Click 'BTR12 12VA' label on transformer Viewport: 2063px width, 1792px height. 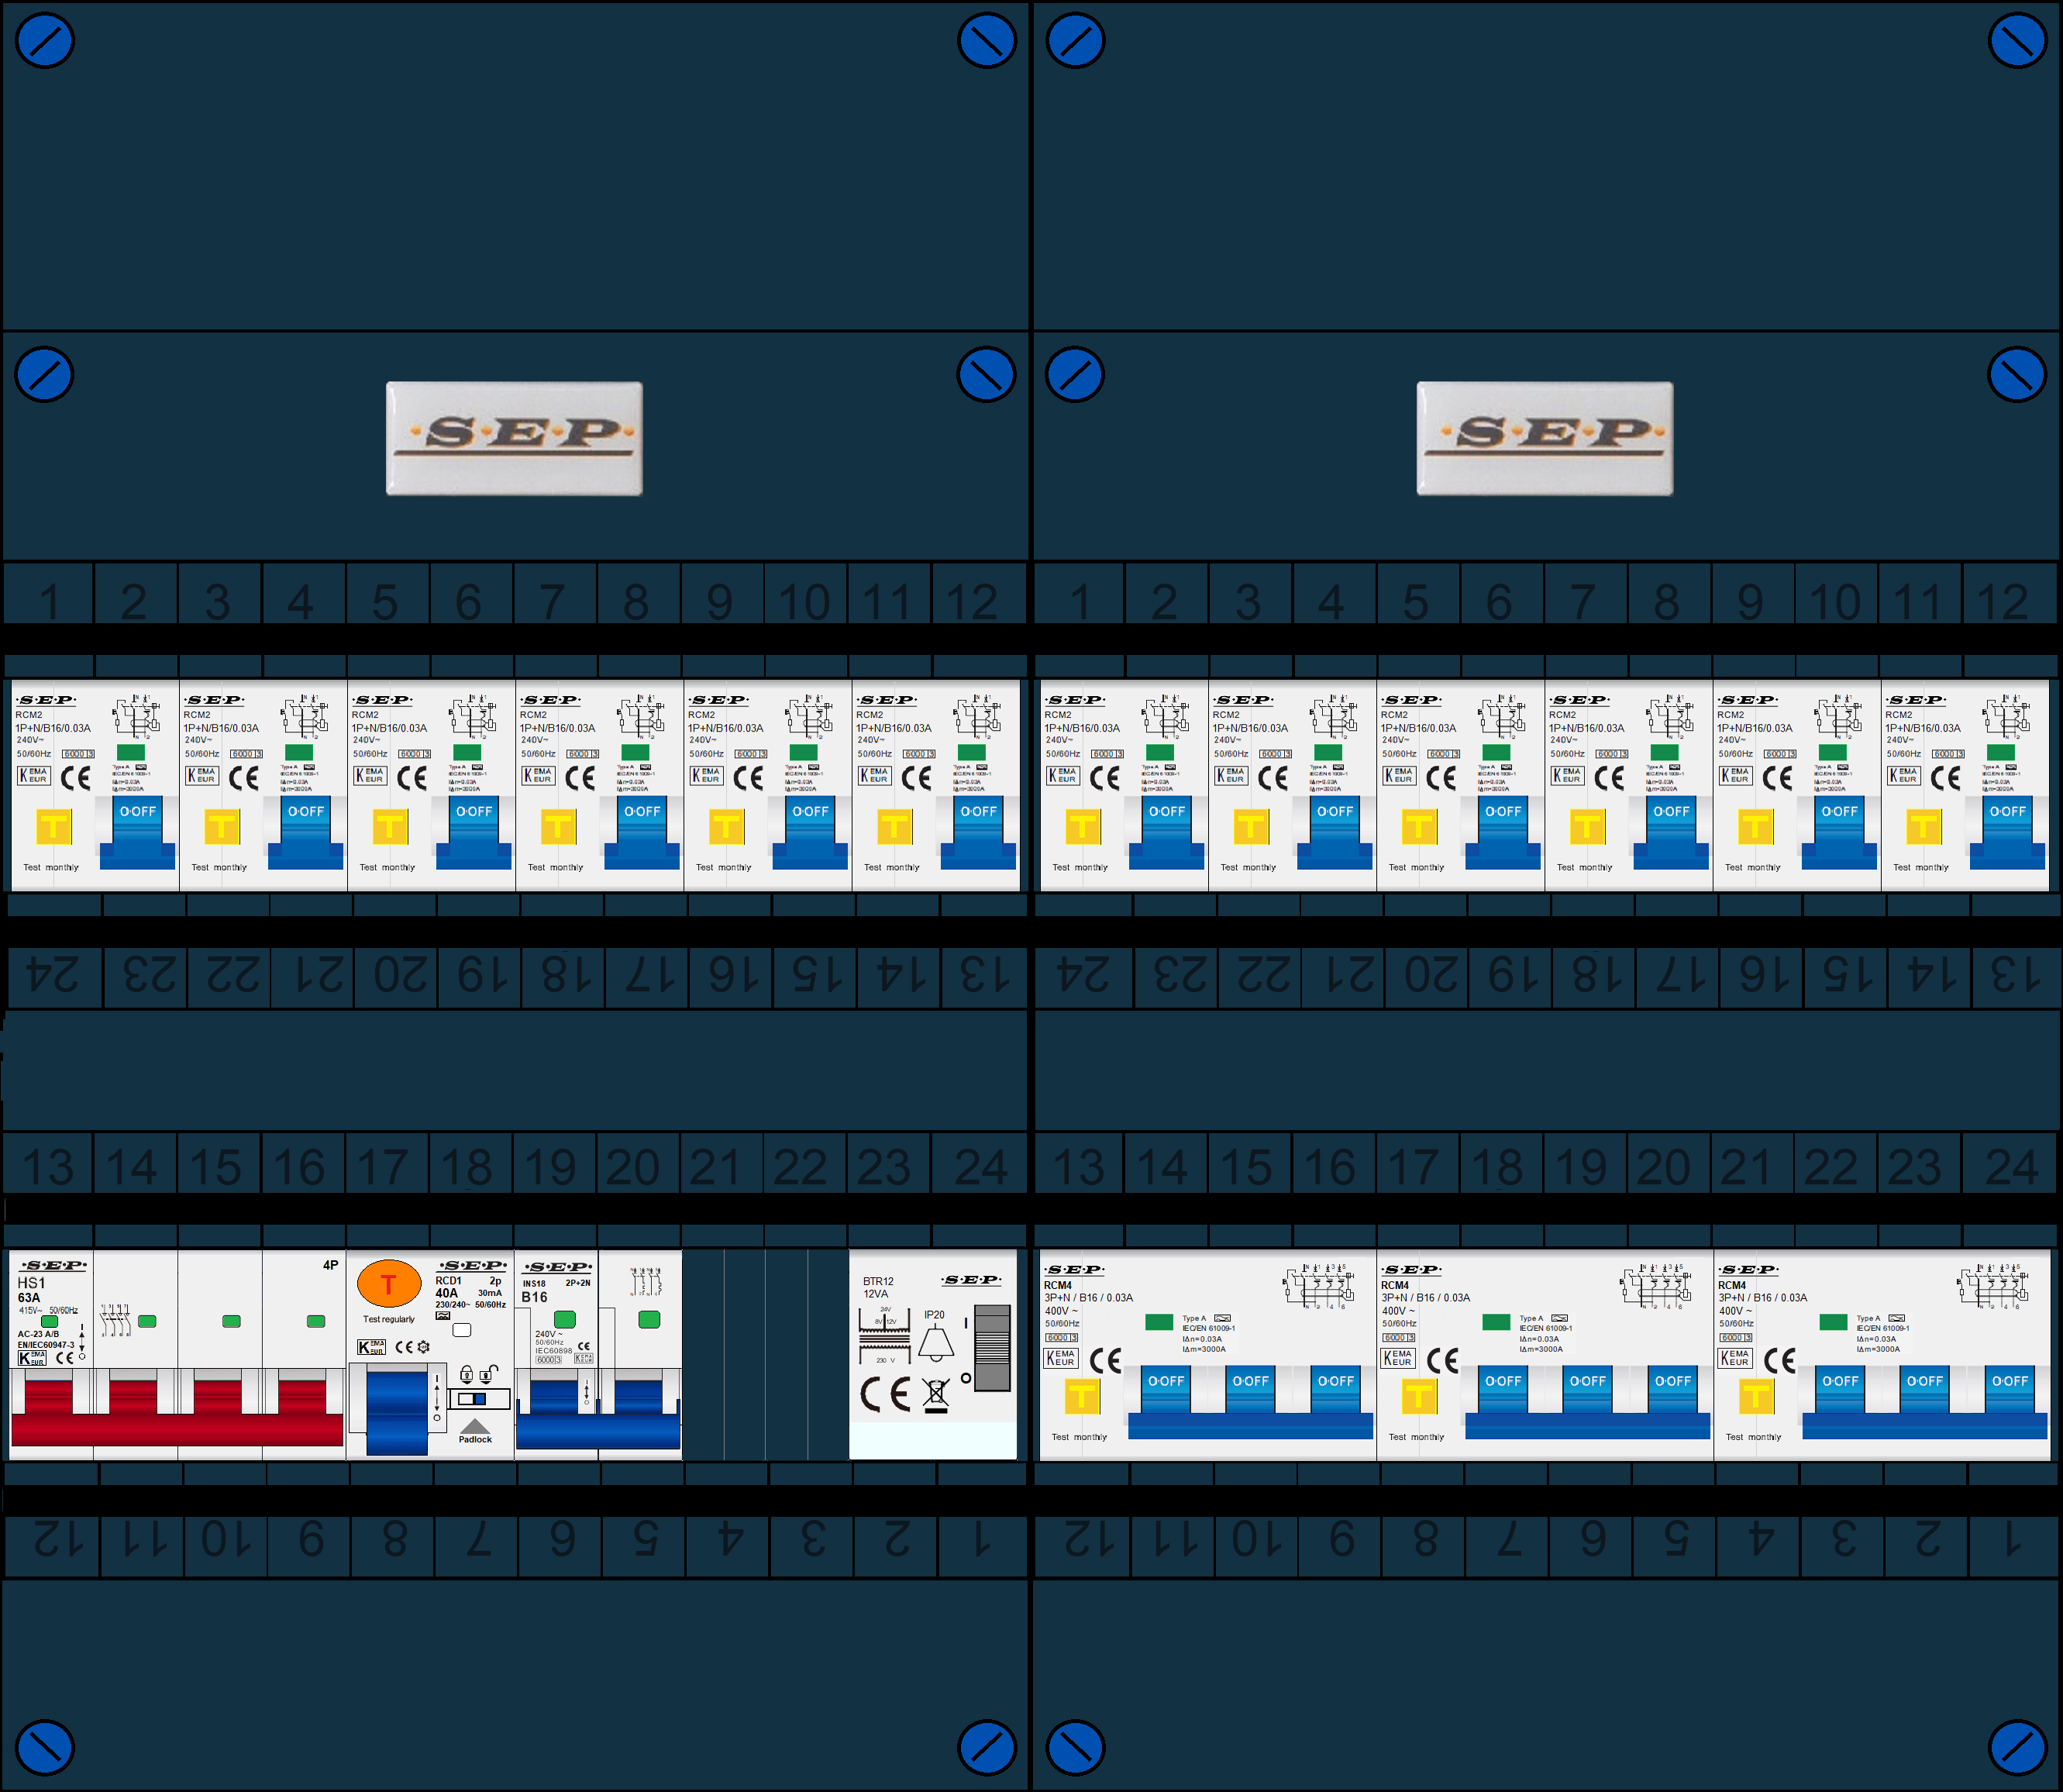tap(878, 1287)
